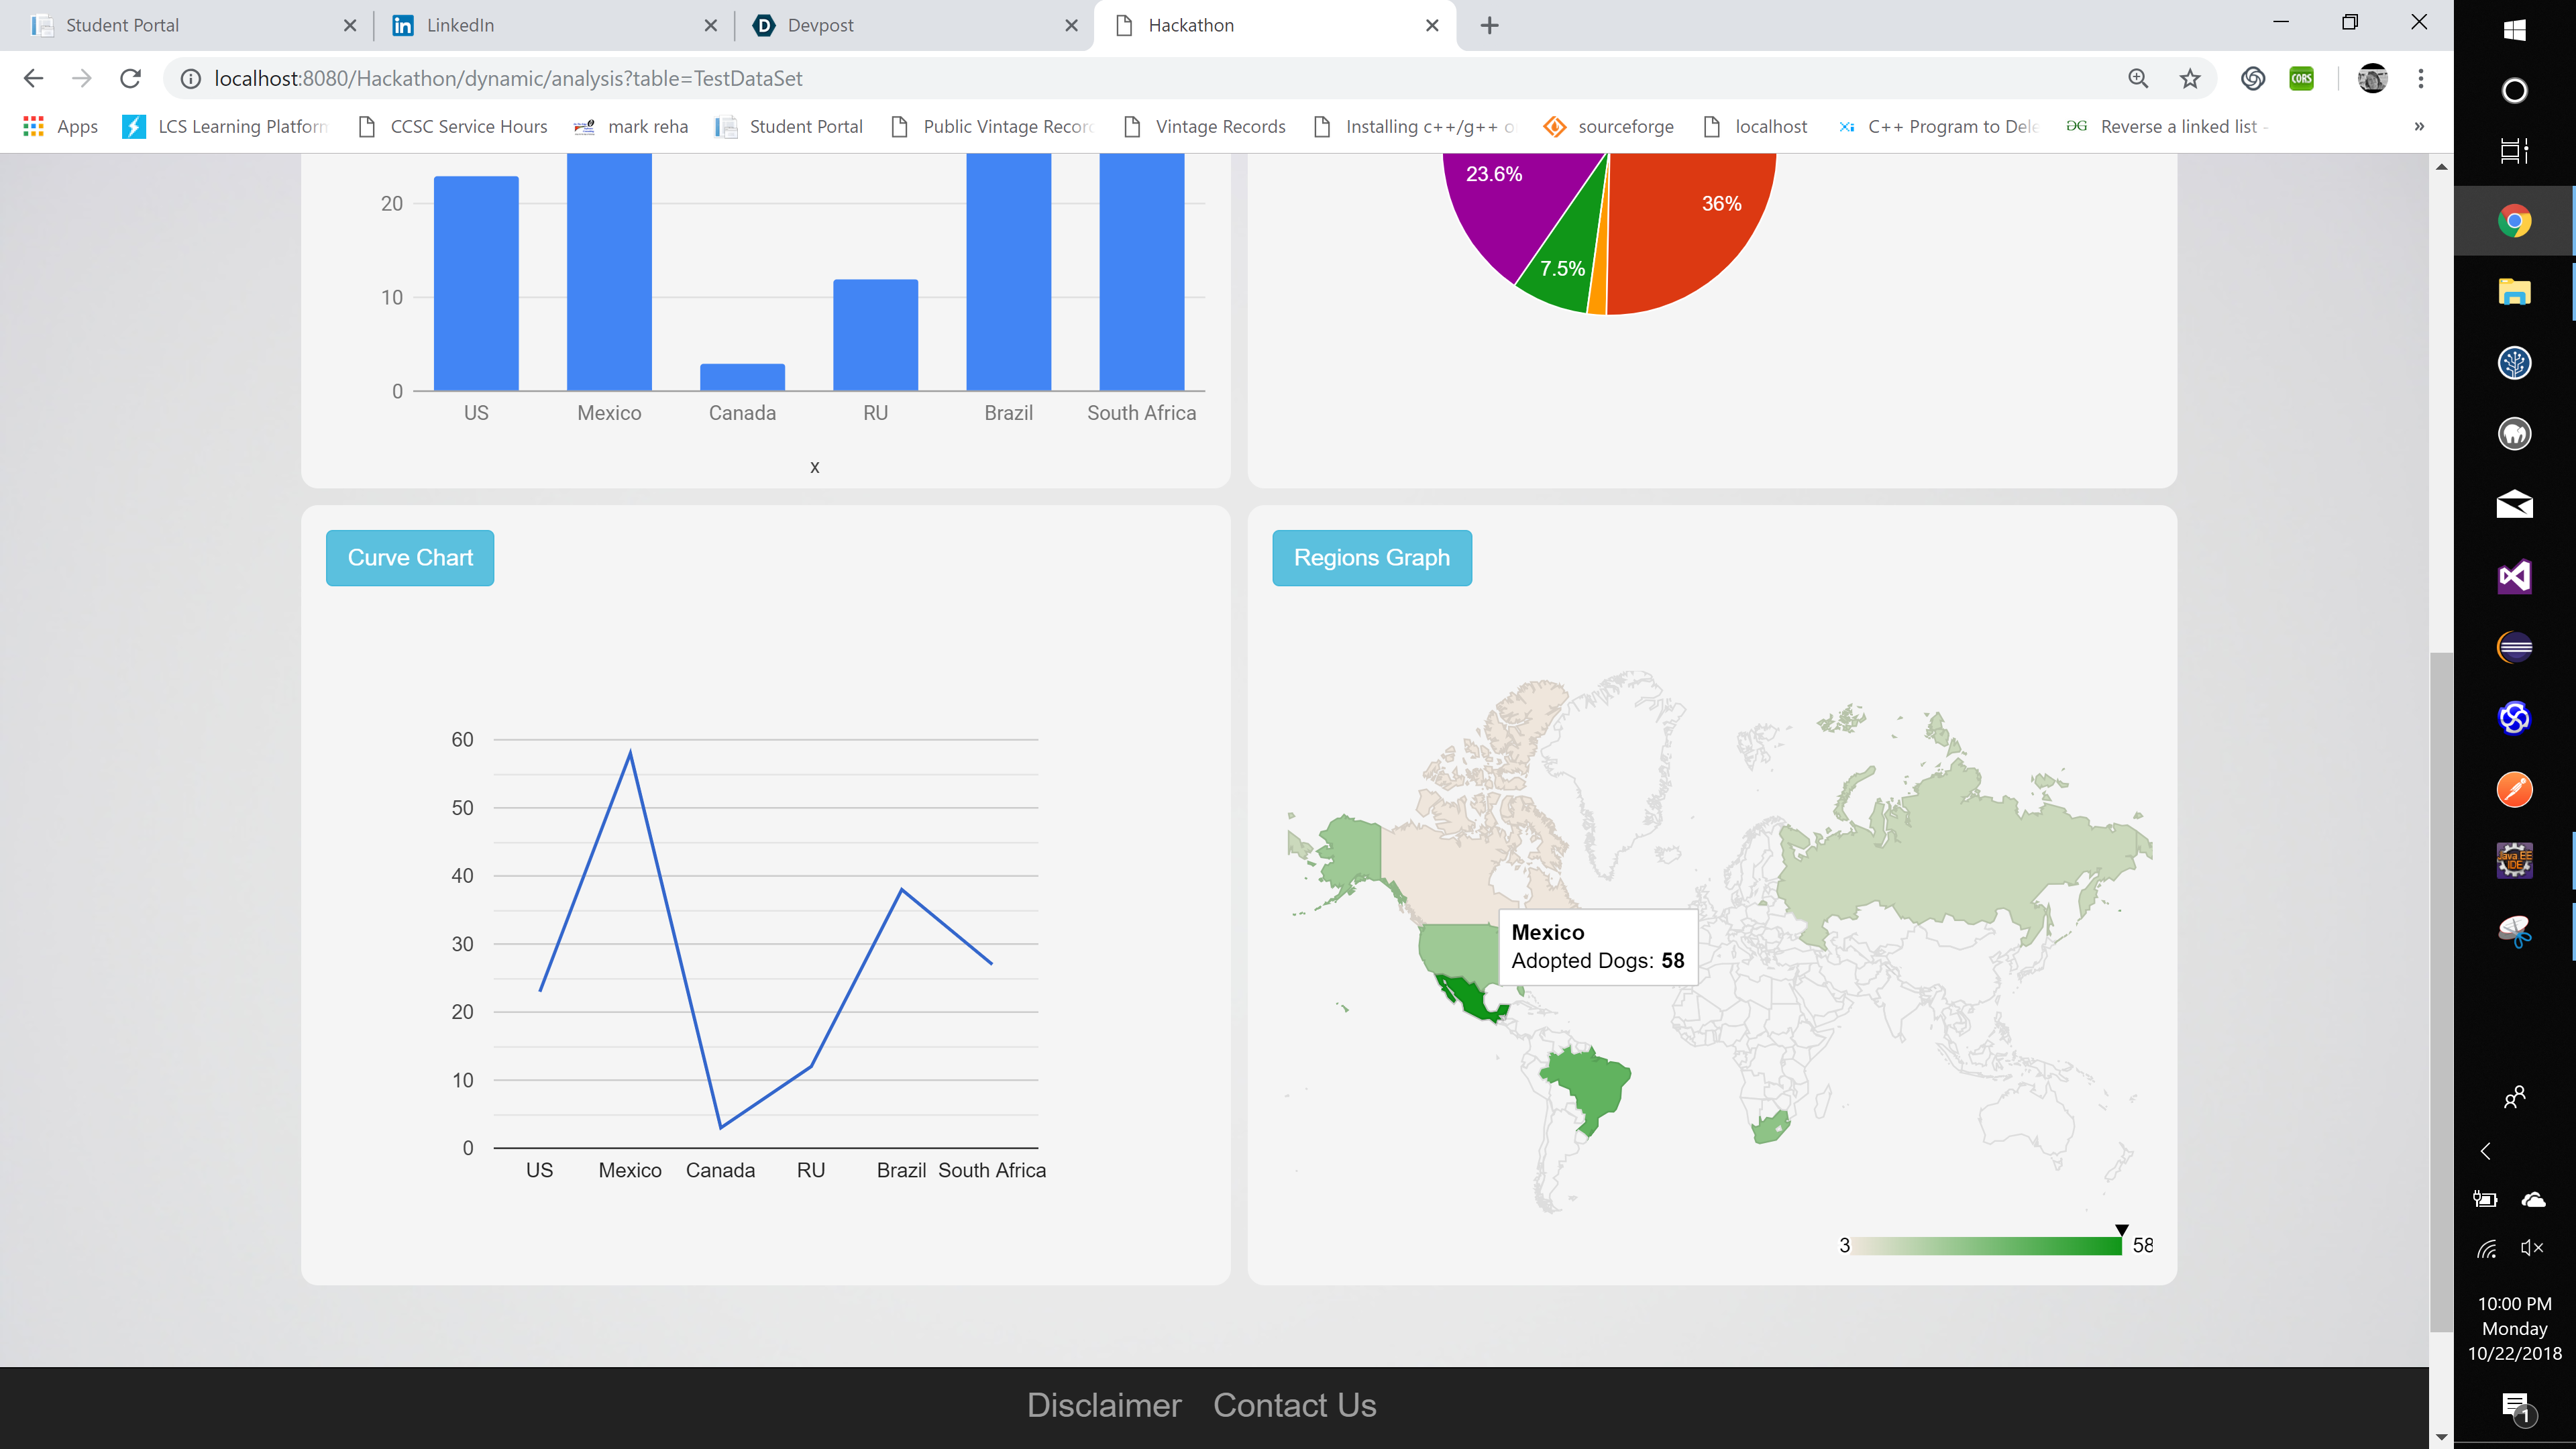Click the green gradient legend bar on map
2576x1449 pixels.
coord(1986,1246)
